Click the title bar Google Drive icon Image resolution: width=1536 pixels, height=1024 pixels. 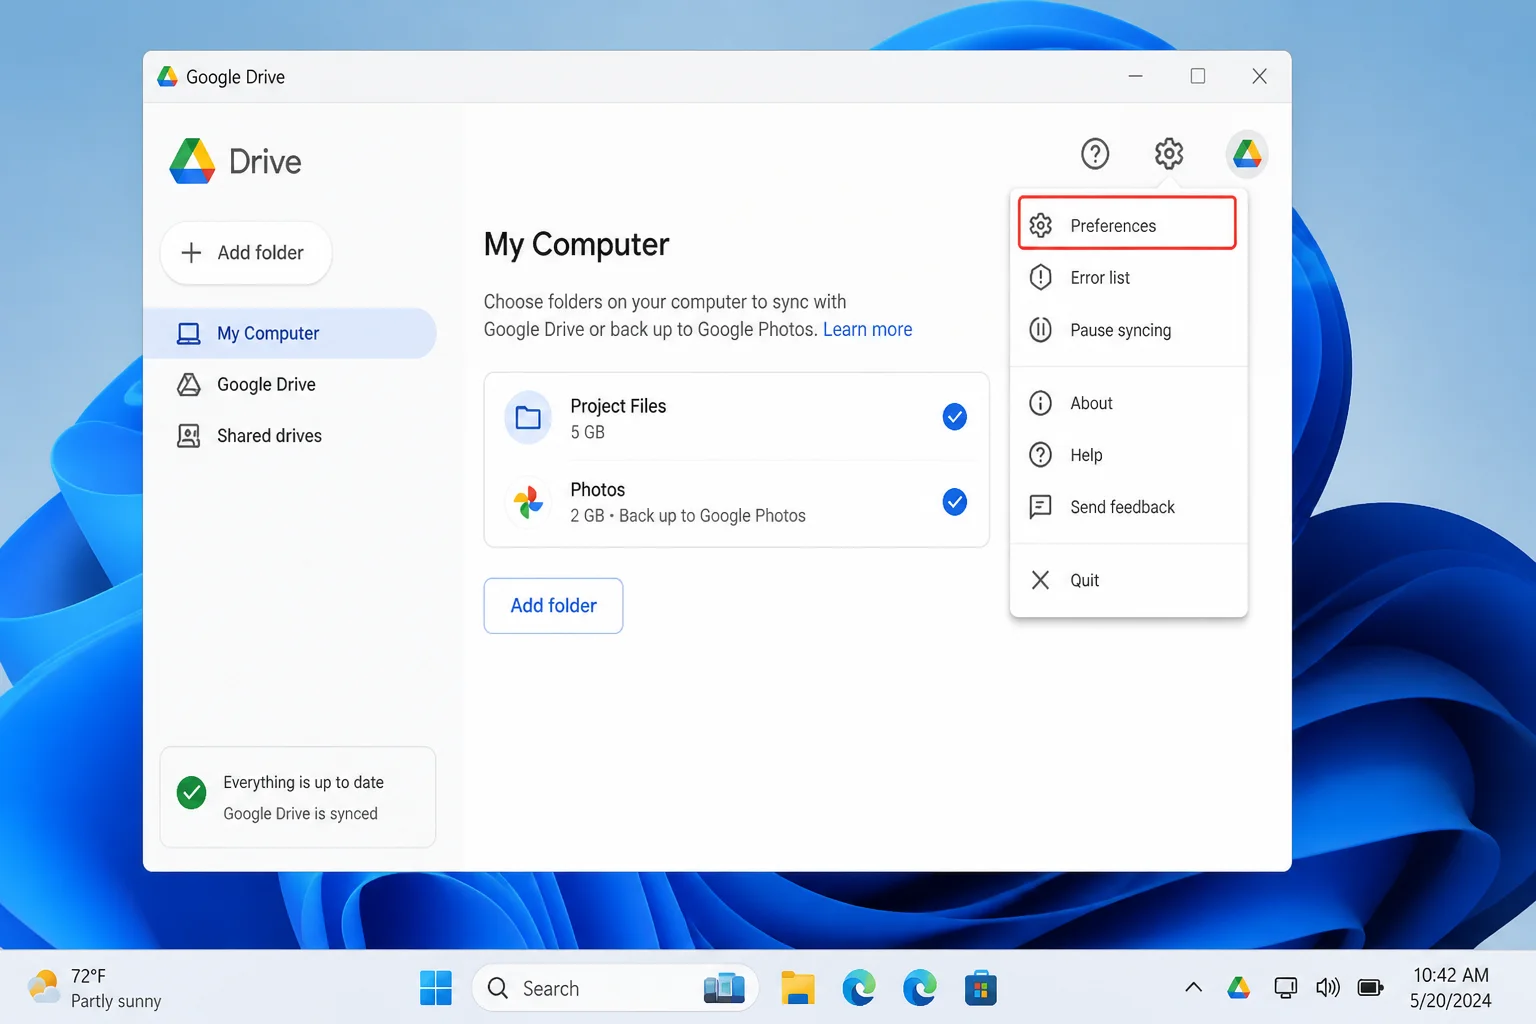168,76
